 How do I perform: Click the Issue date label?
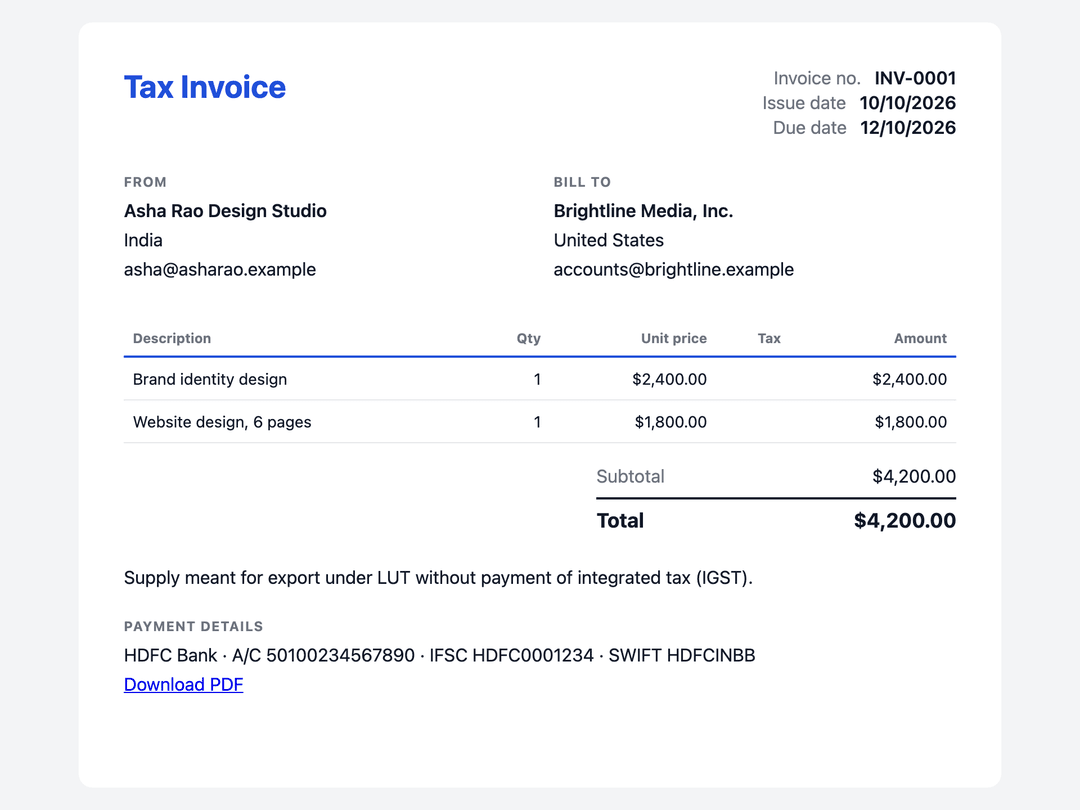coord(804,103)
